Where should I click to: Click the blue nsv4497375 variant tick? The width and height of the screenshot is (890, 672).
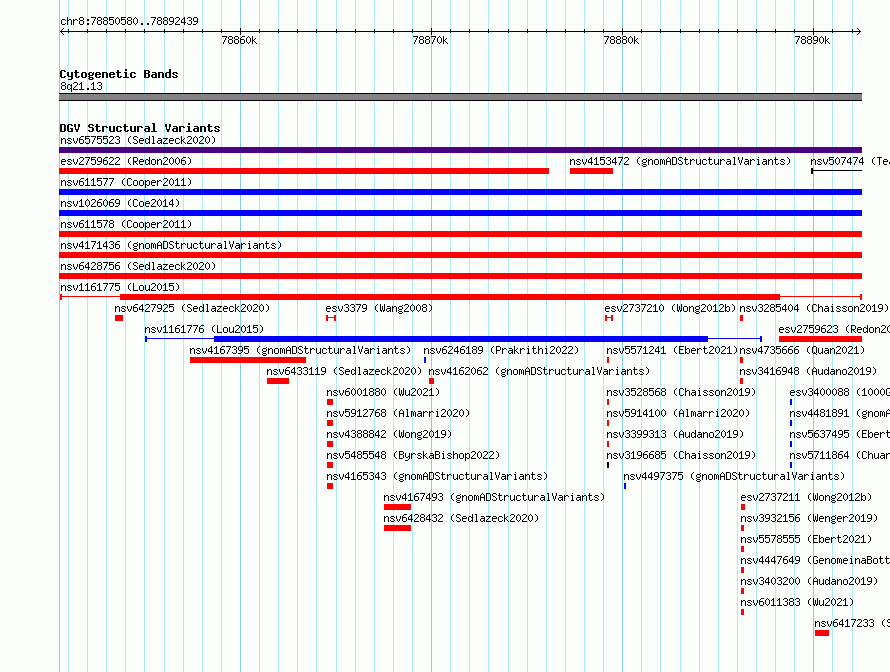pos(625,486)
